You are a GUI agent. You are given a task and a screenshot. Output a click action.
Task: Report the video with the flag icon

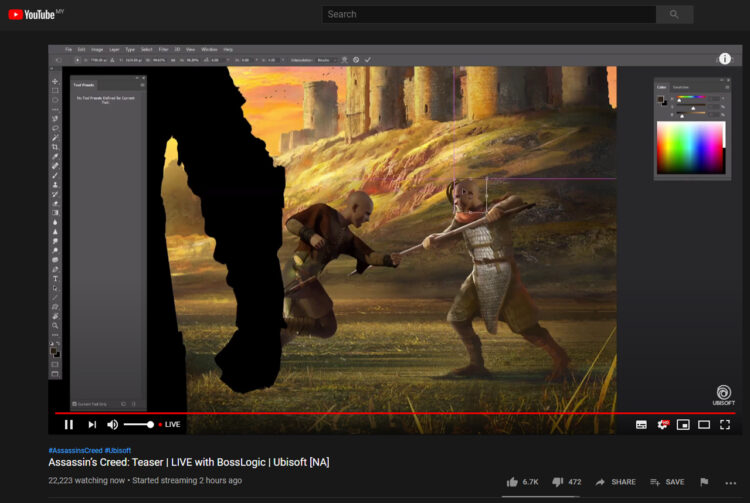coord(704,482)
